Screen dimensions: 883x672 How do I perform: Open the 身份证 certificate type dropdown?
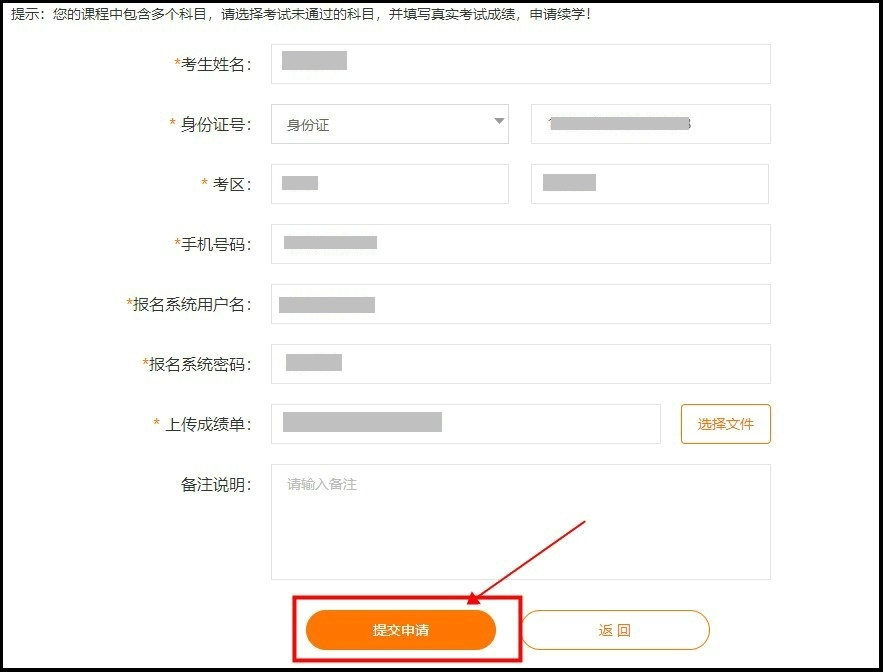(390, 123)
